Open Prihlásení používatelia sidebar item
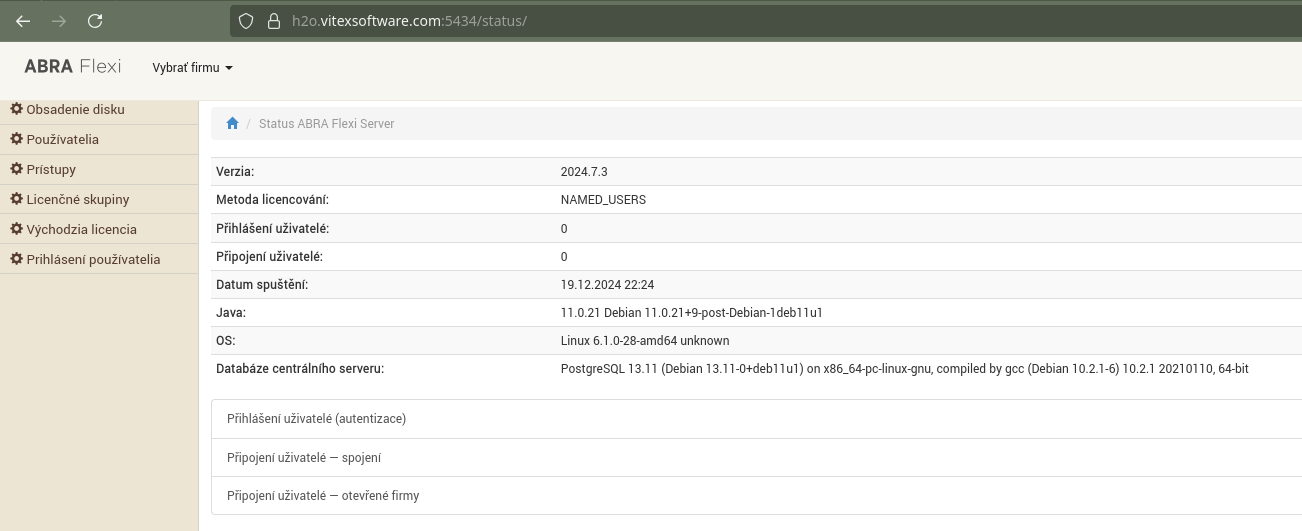The height and width of the screenshot is (531, 1302). [x=99, y=260]
